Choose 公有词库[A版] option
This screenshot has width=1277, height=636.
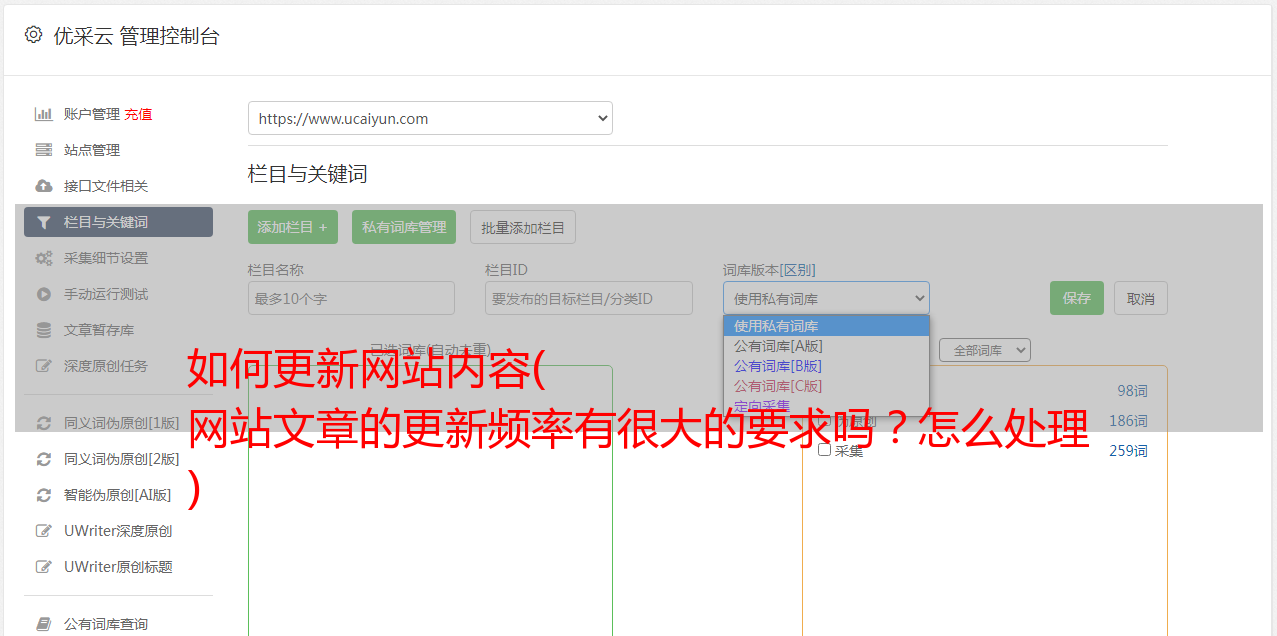click(x=826, y=346)
